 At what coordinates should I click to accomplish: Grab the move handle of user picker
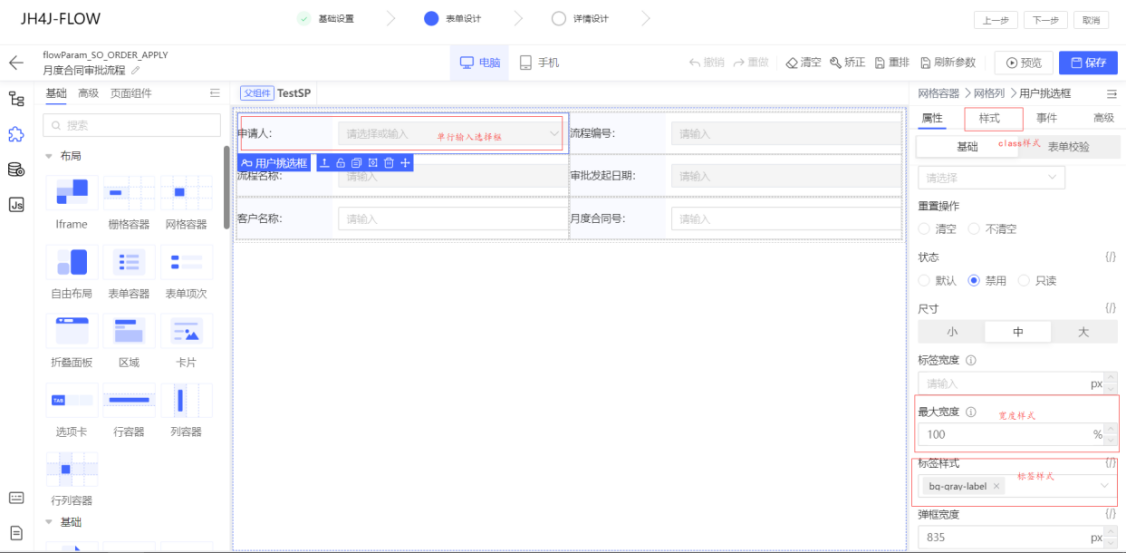coord(405,163)
